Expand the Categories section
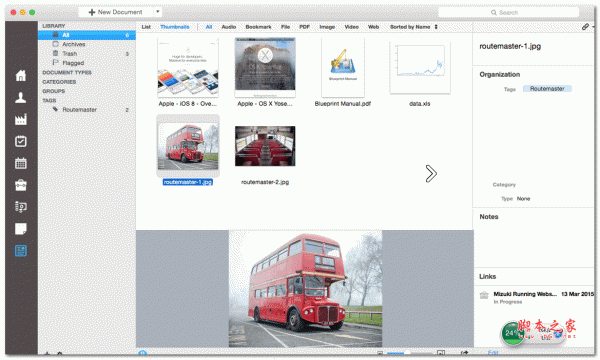The height and width of the screenshot is (360, 600). tap(59, 82)
